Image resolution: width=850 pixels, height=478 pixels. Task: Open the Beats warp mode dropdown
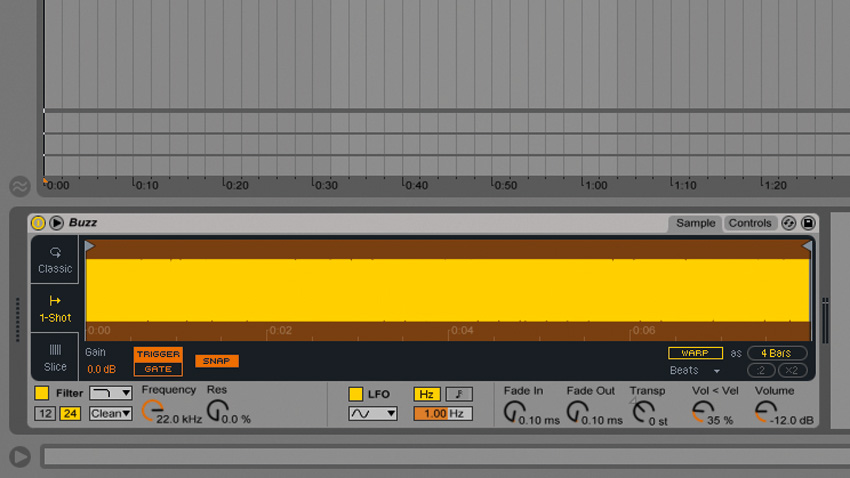coord(695,371)
